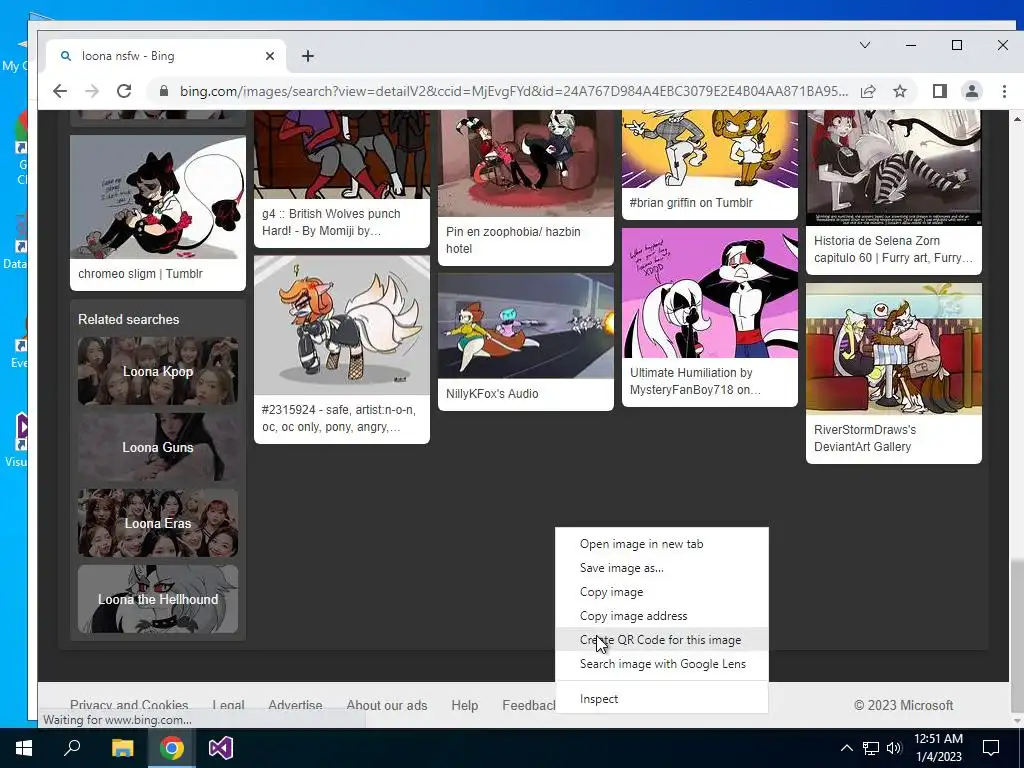Open 'Help' footer link
The width and height of the screenshot is (1024, 768).
point(464,705)
